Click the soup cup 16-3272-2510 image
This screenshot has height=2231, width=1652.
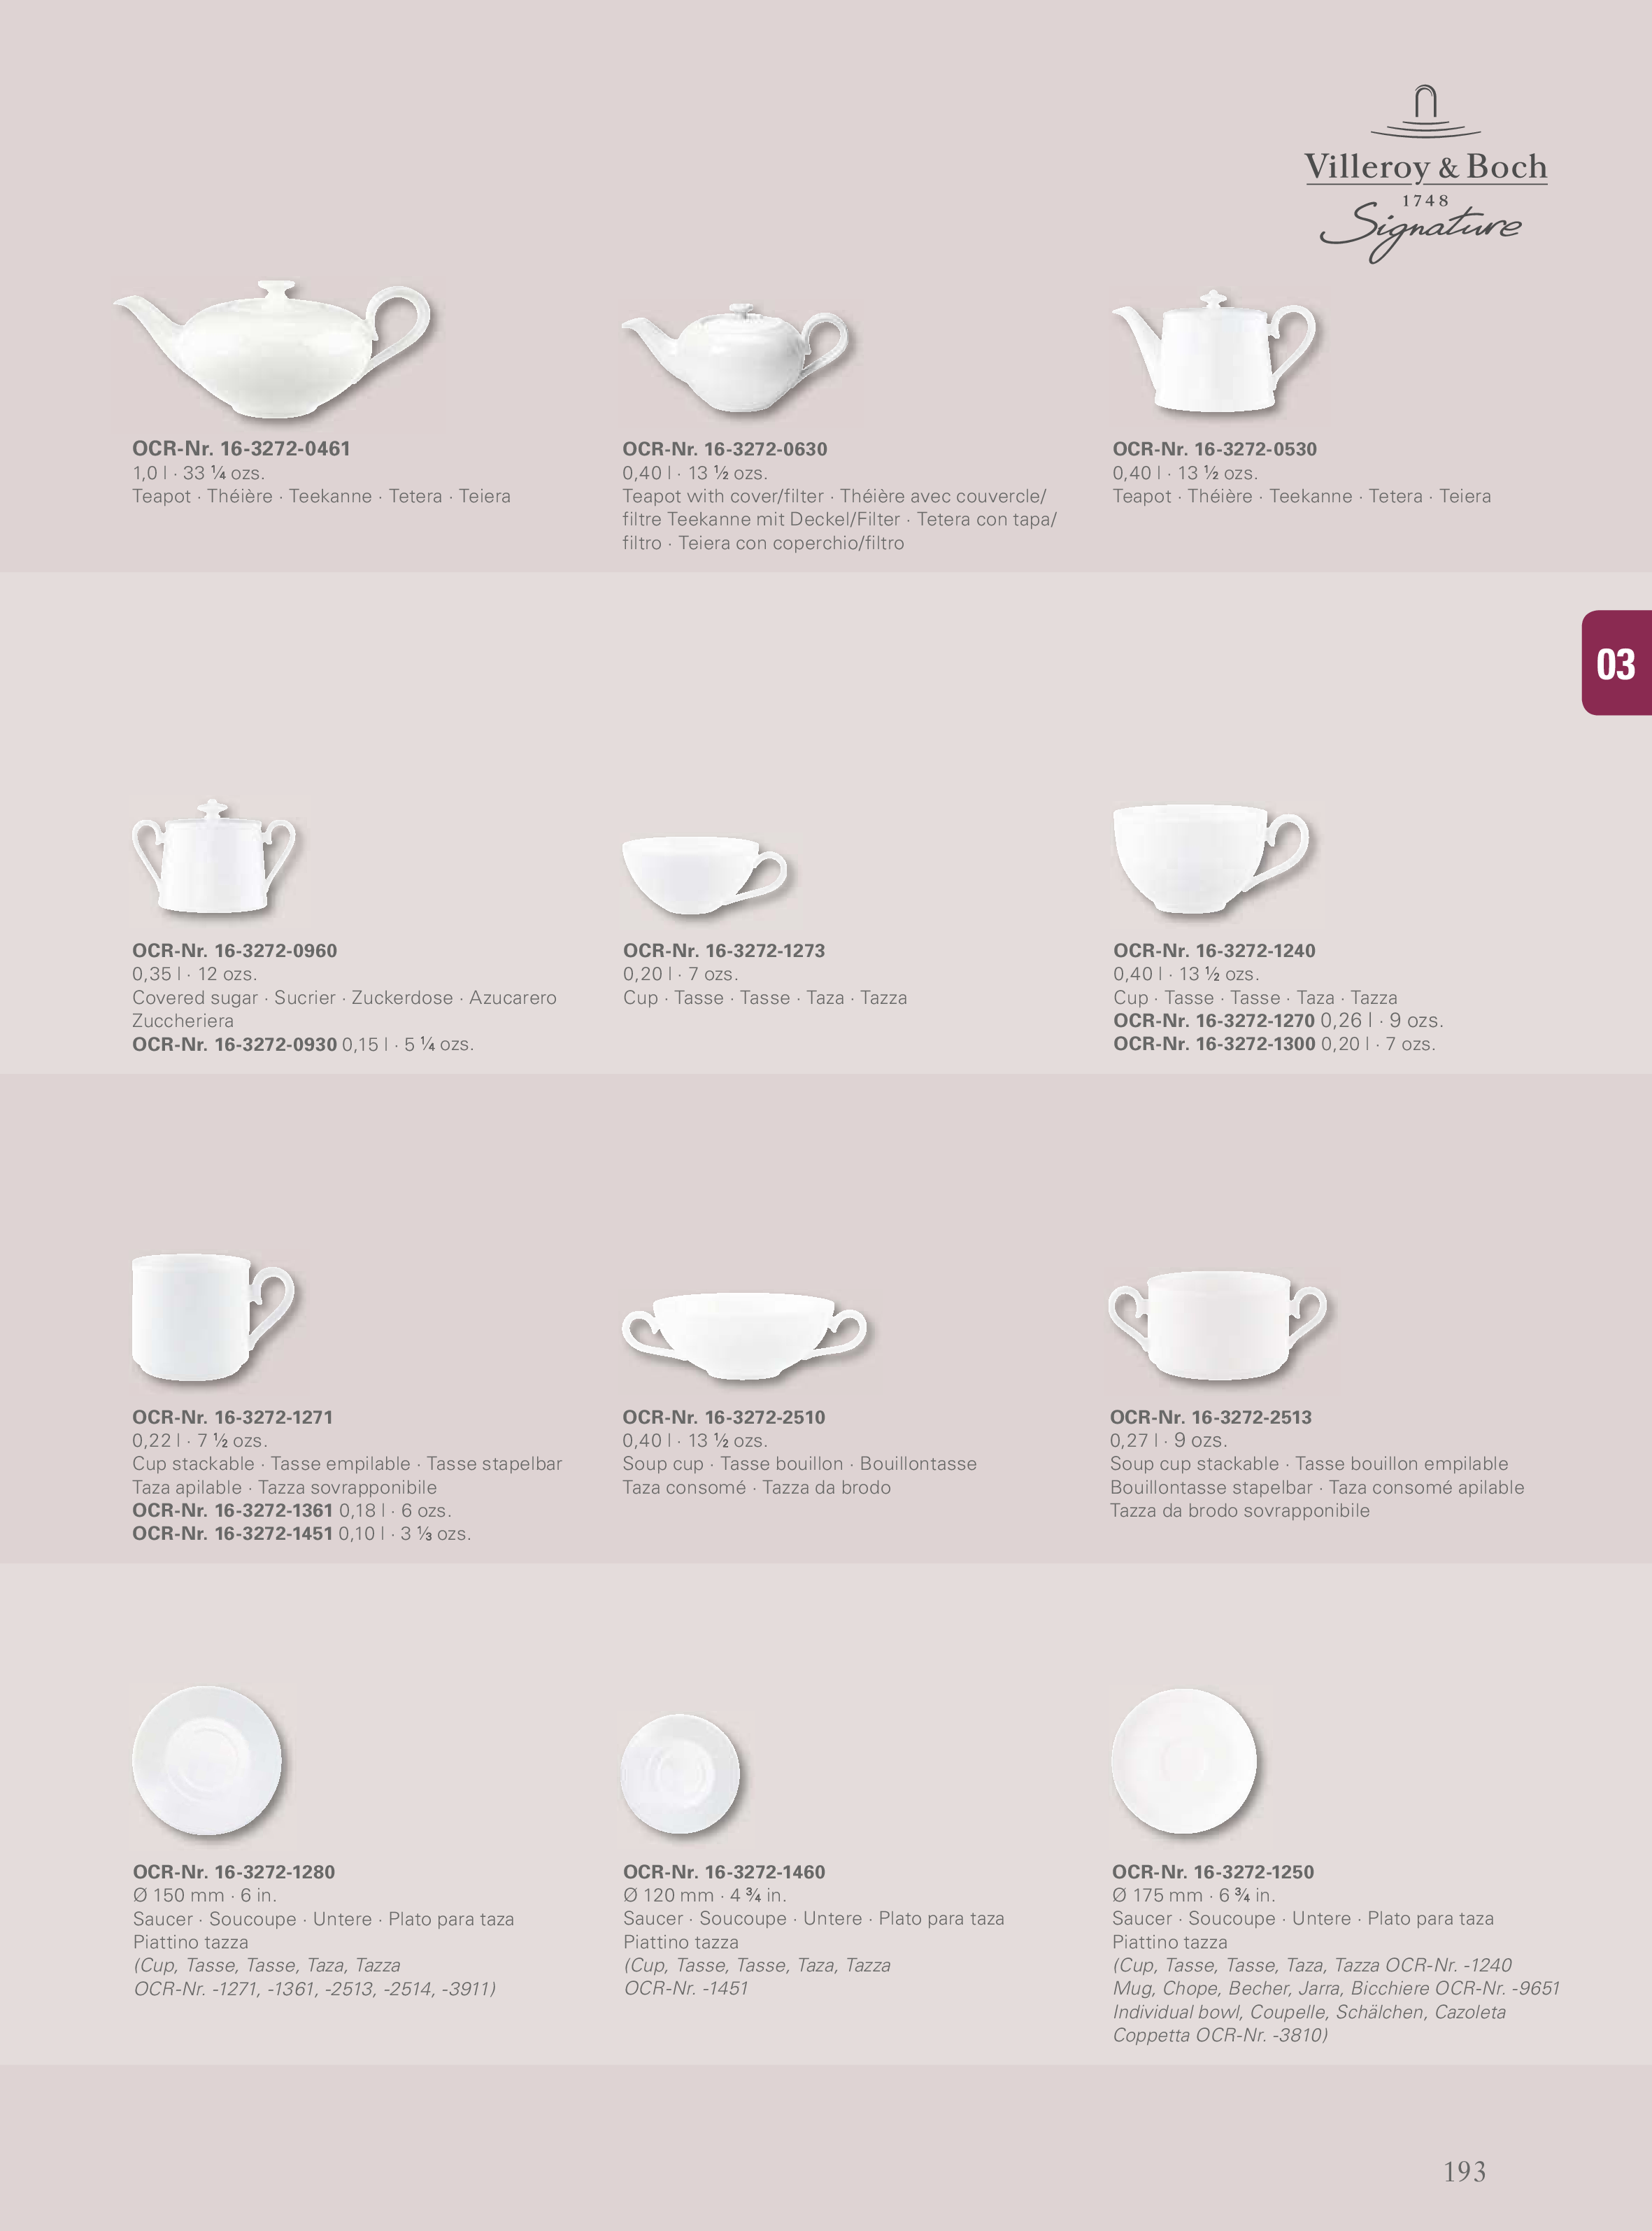pyautogui.click(x=745, y=1336)
